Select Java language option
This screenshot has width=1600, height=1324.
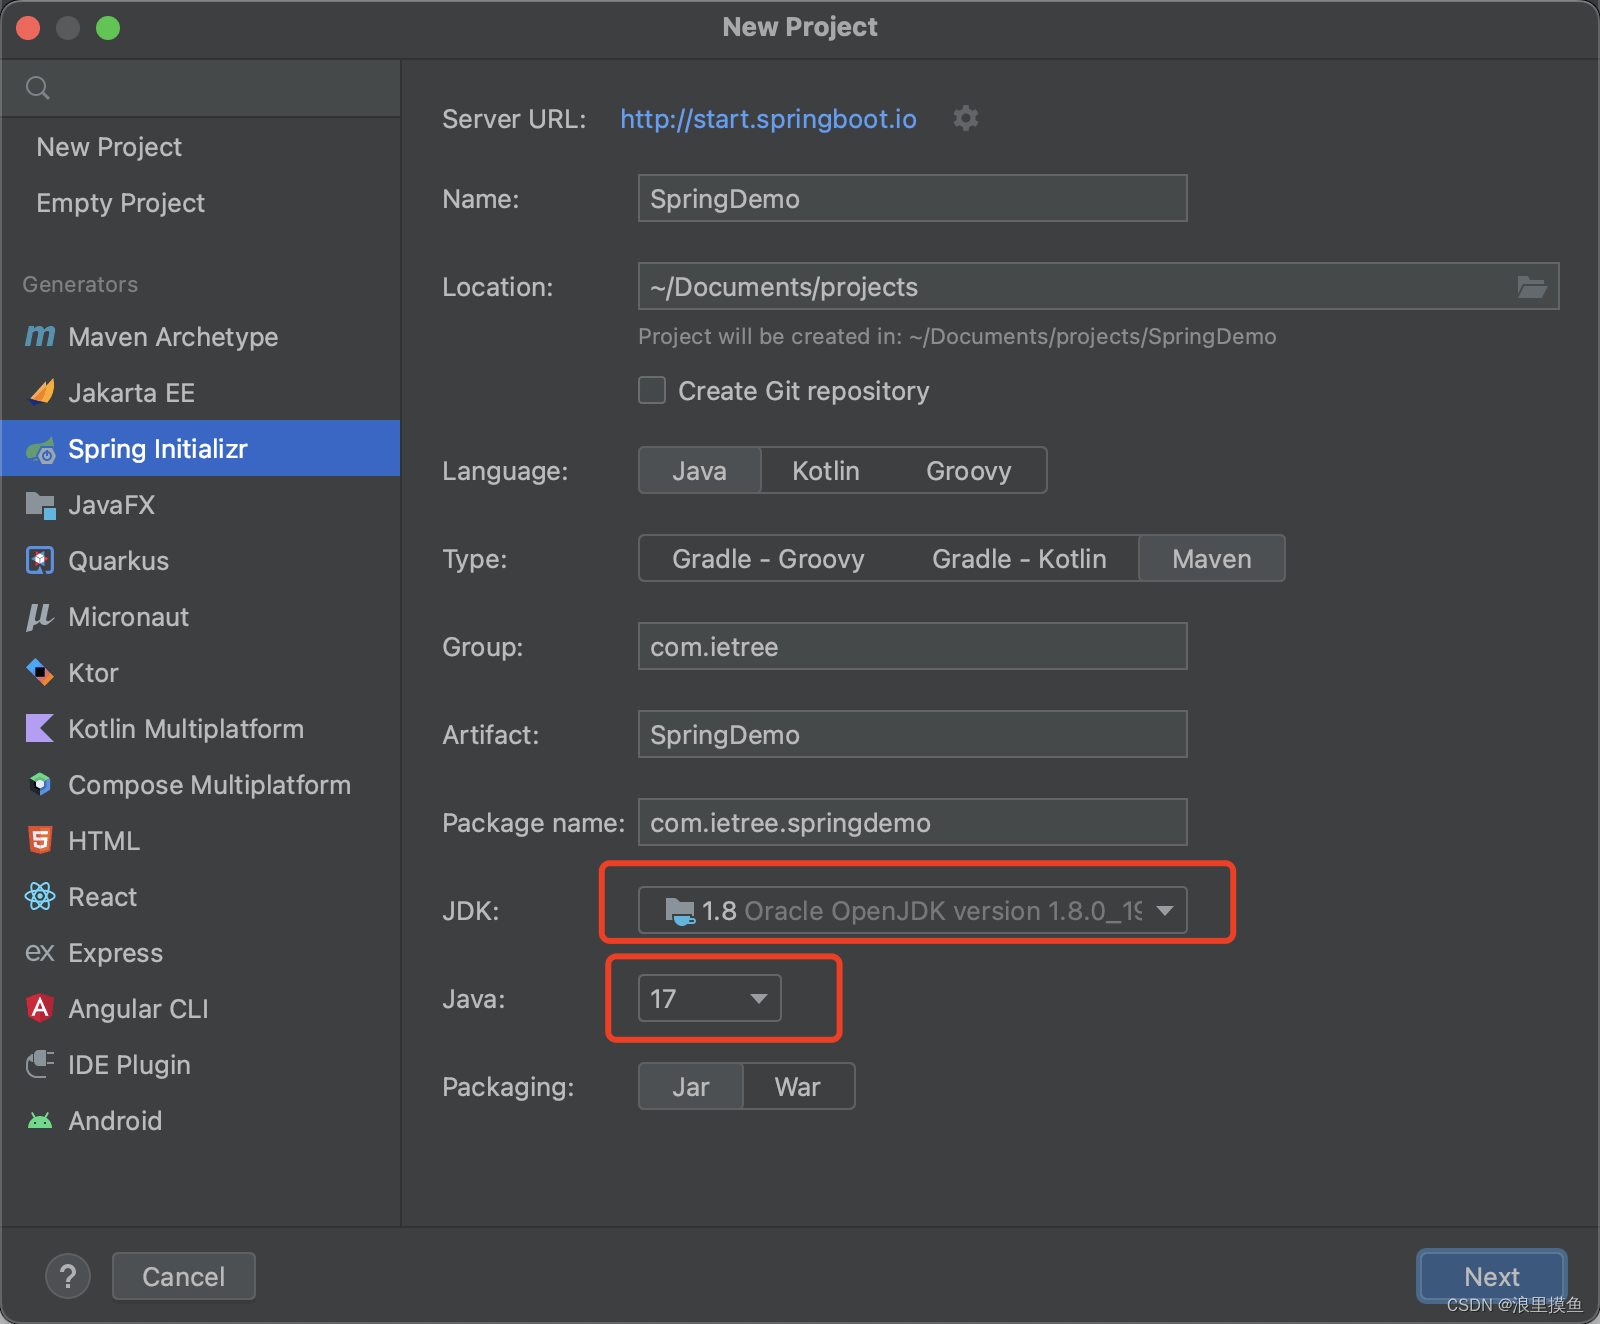pos(699,470)
